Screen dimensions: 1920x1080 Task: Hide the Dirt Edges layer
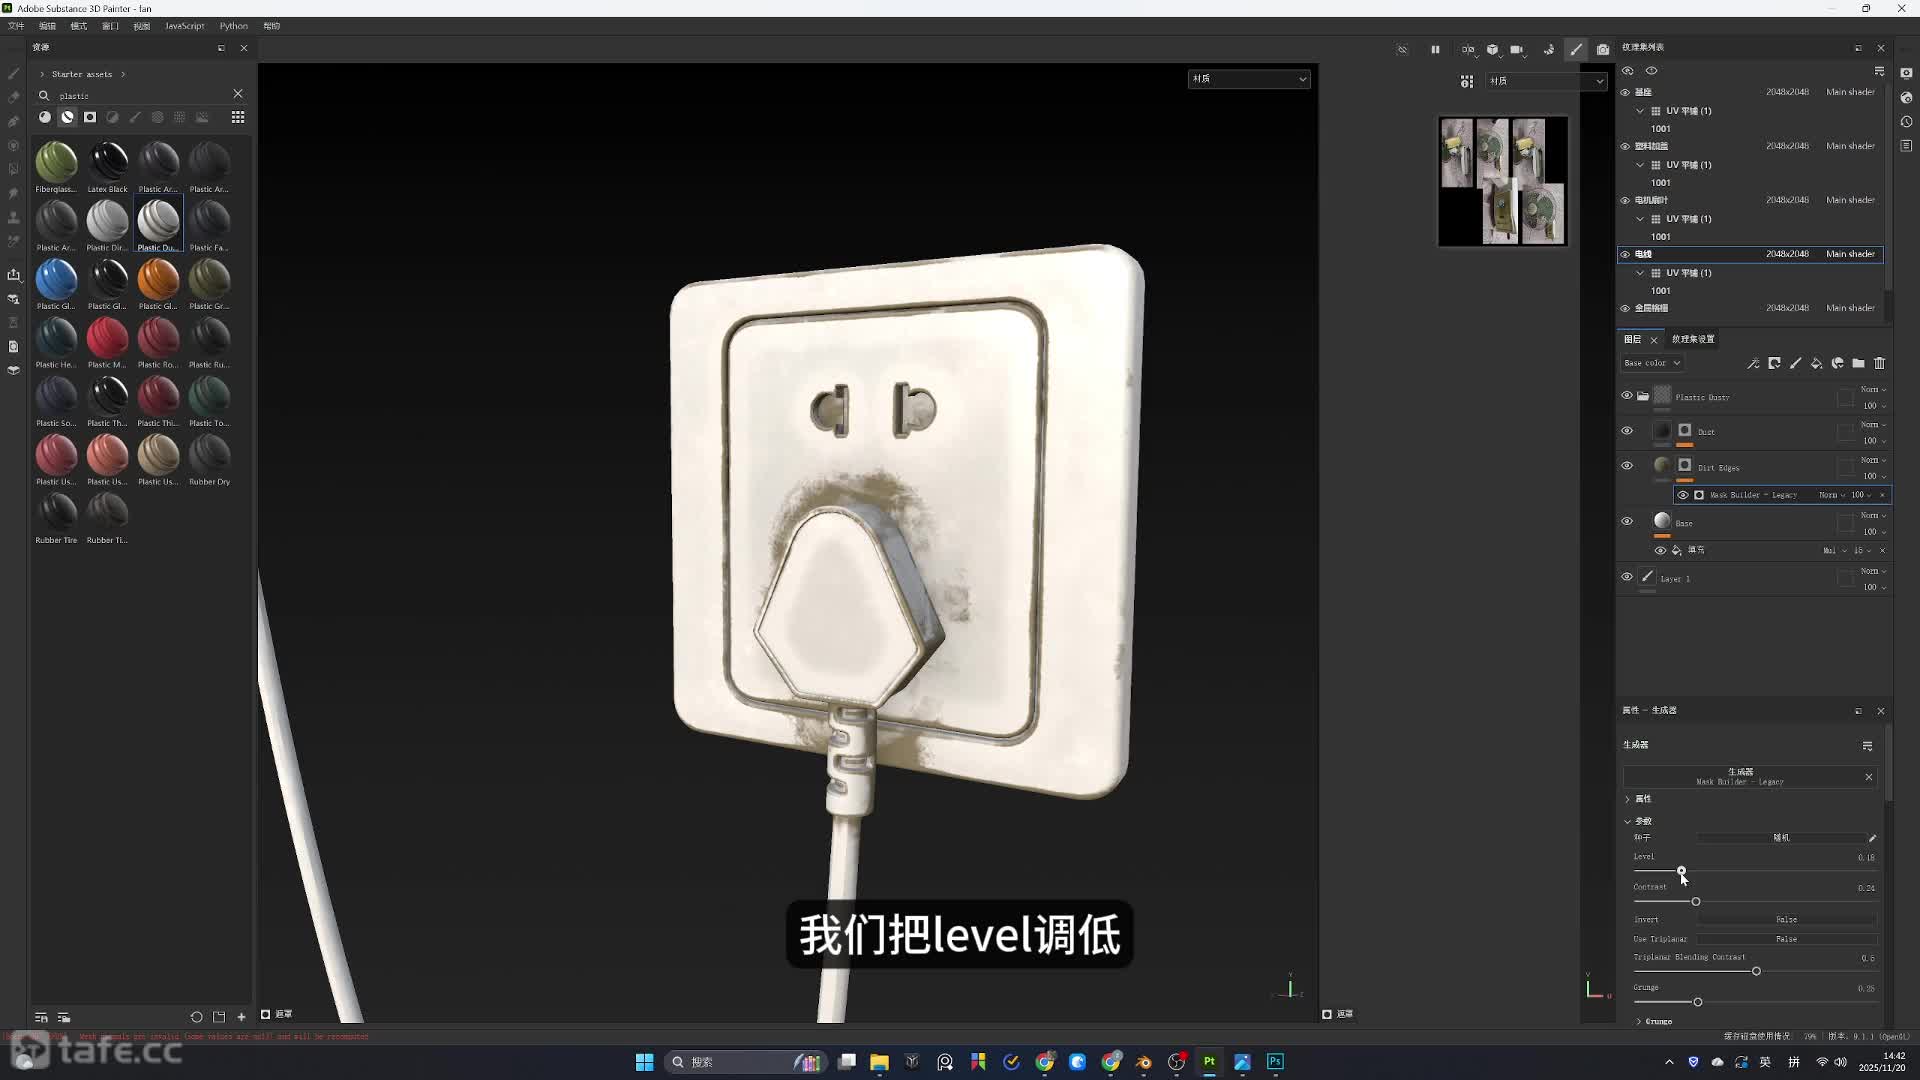pos(1627,466)
